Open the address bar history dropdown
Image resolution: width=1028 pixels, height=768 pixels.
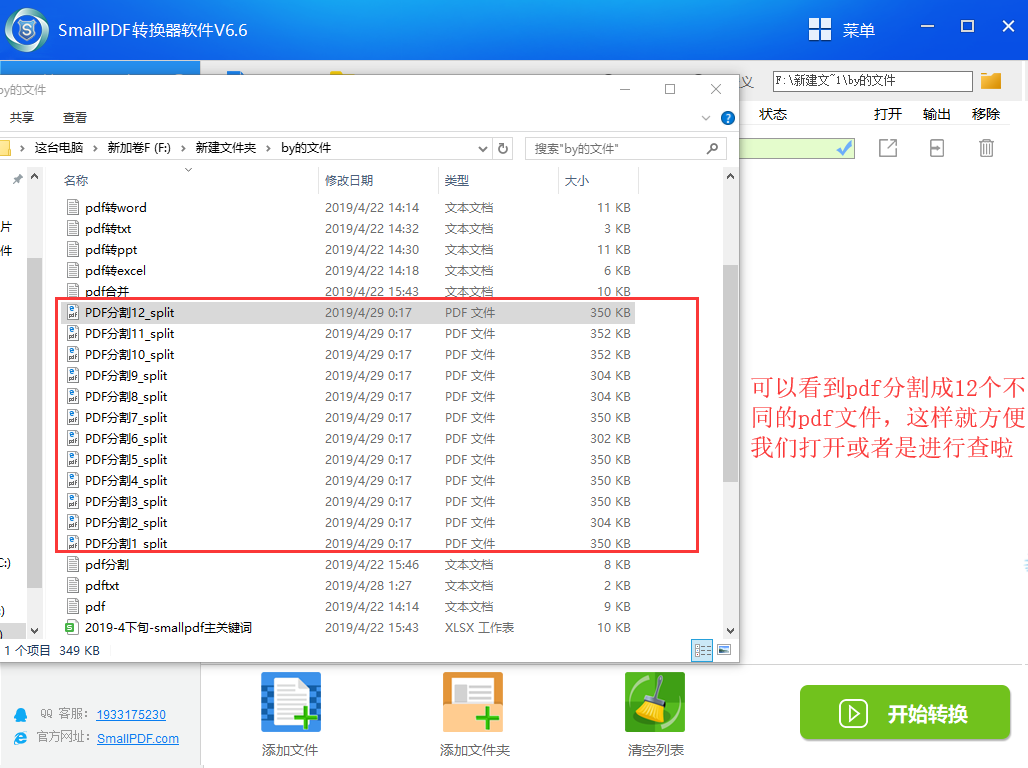(483, 149)
